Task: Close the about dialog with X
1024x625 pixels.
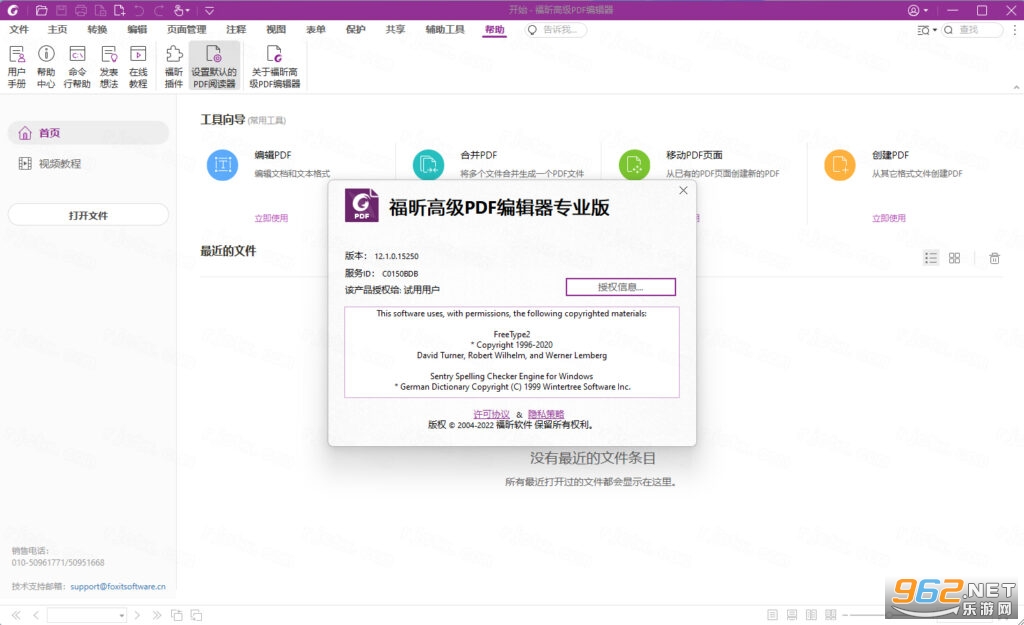Action: (x=683, y=191)
